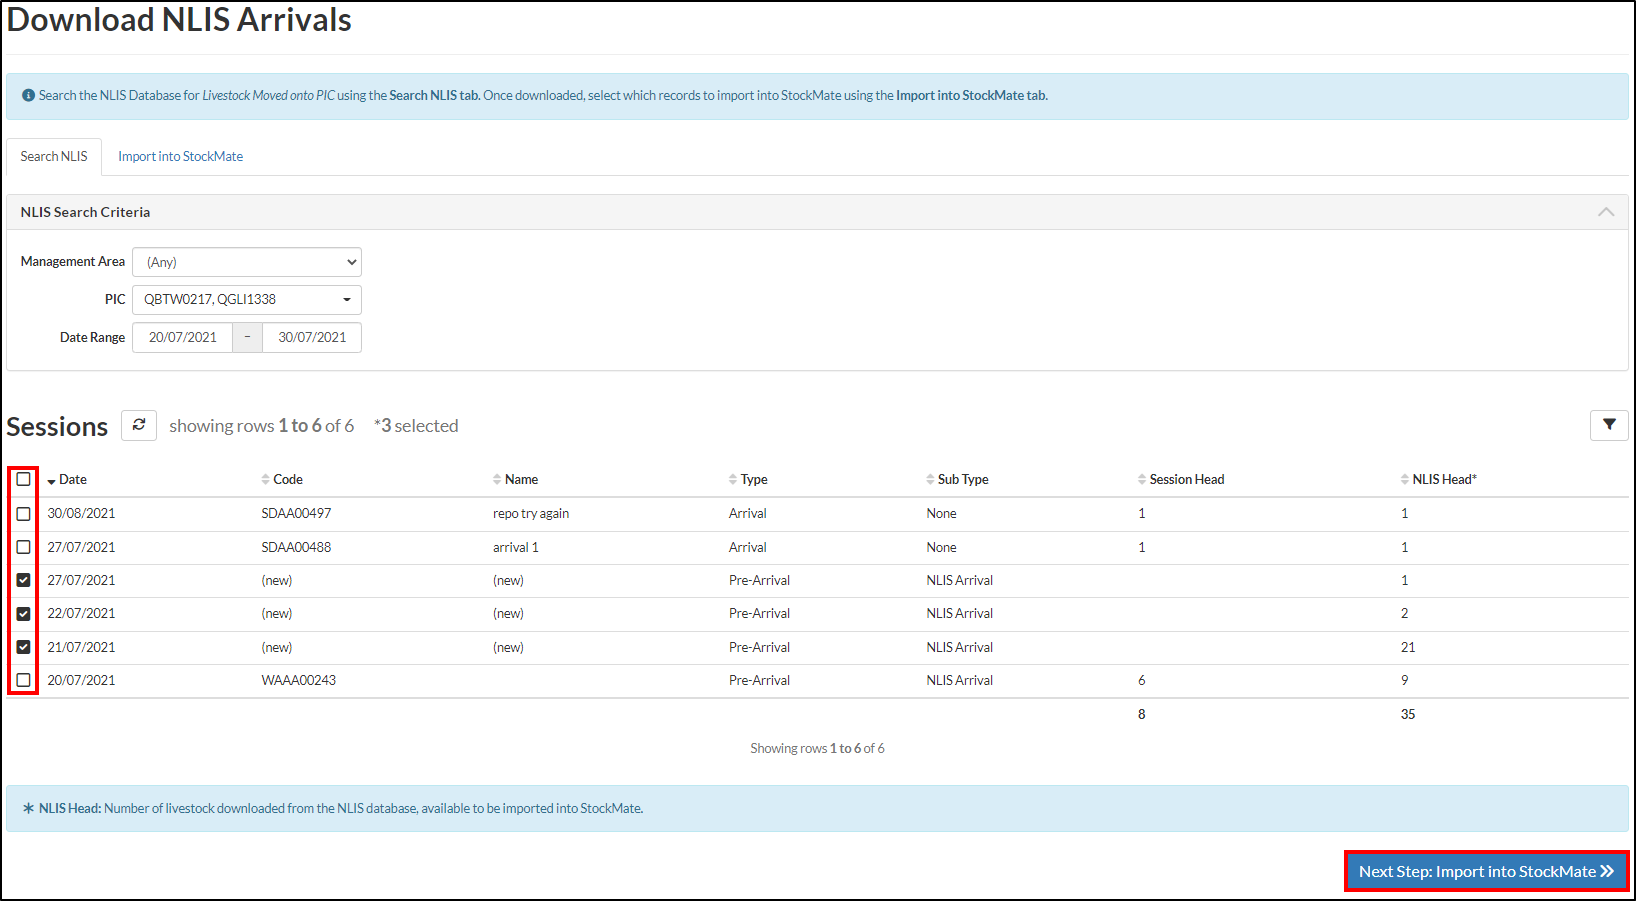Viewport: 1636px width, 901px height.
Task: Collapse the NLIS Search Criteria panel
Action: click(1606, 212)
